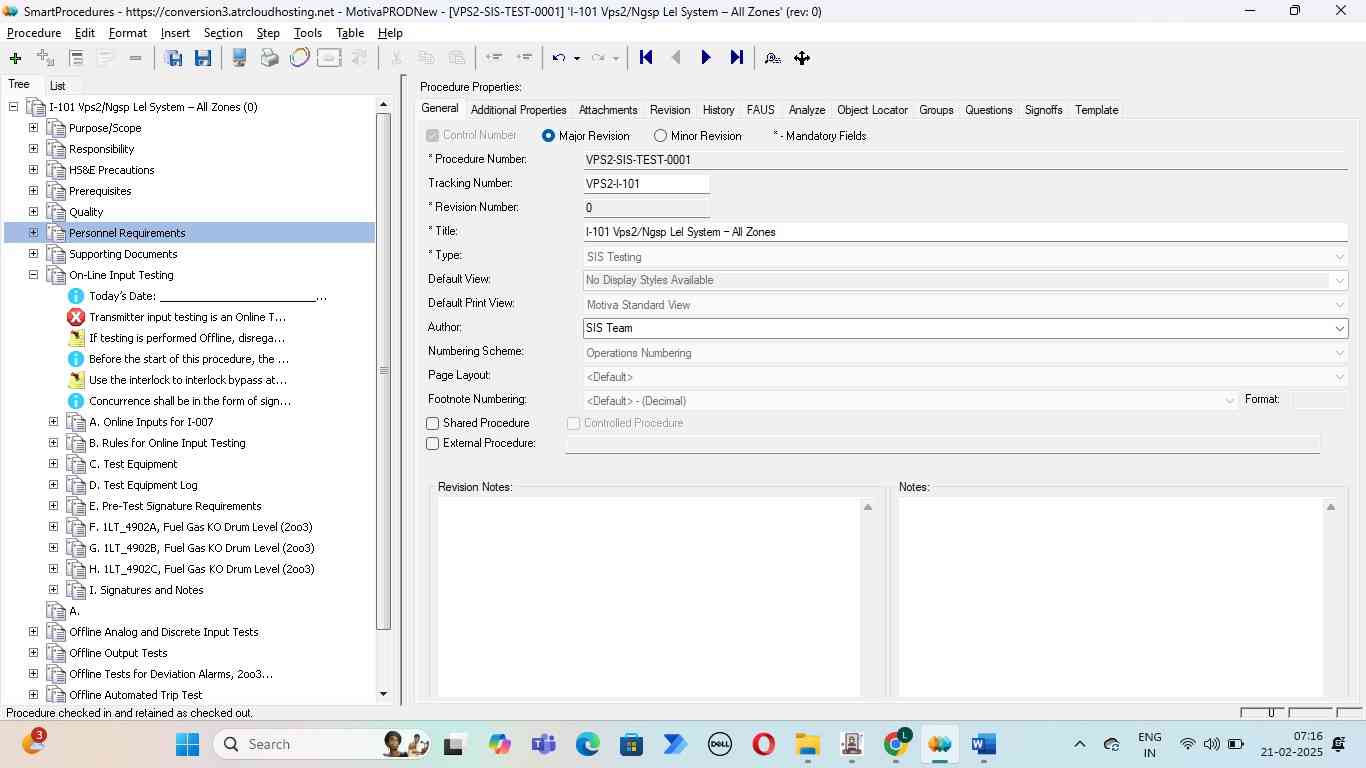Expand D. Test Equipment Log node
Image resolution: width=1366 pixels, height=768 pixels.
(53, 485)
